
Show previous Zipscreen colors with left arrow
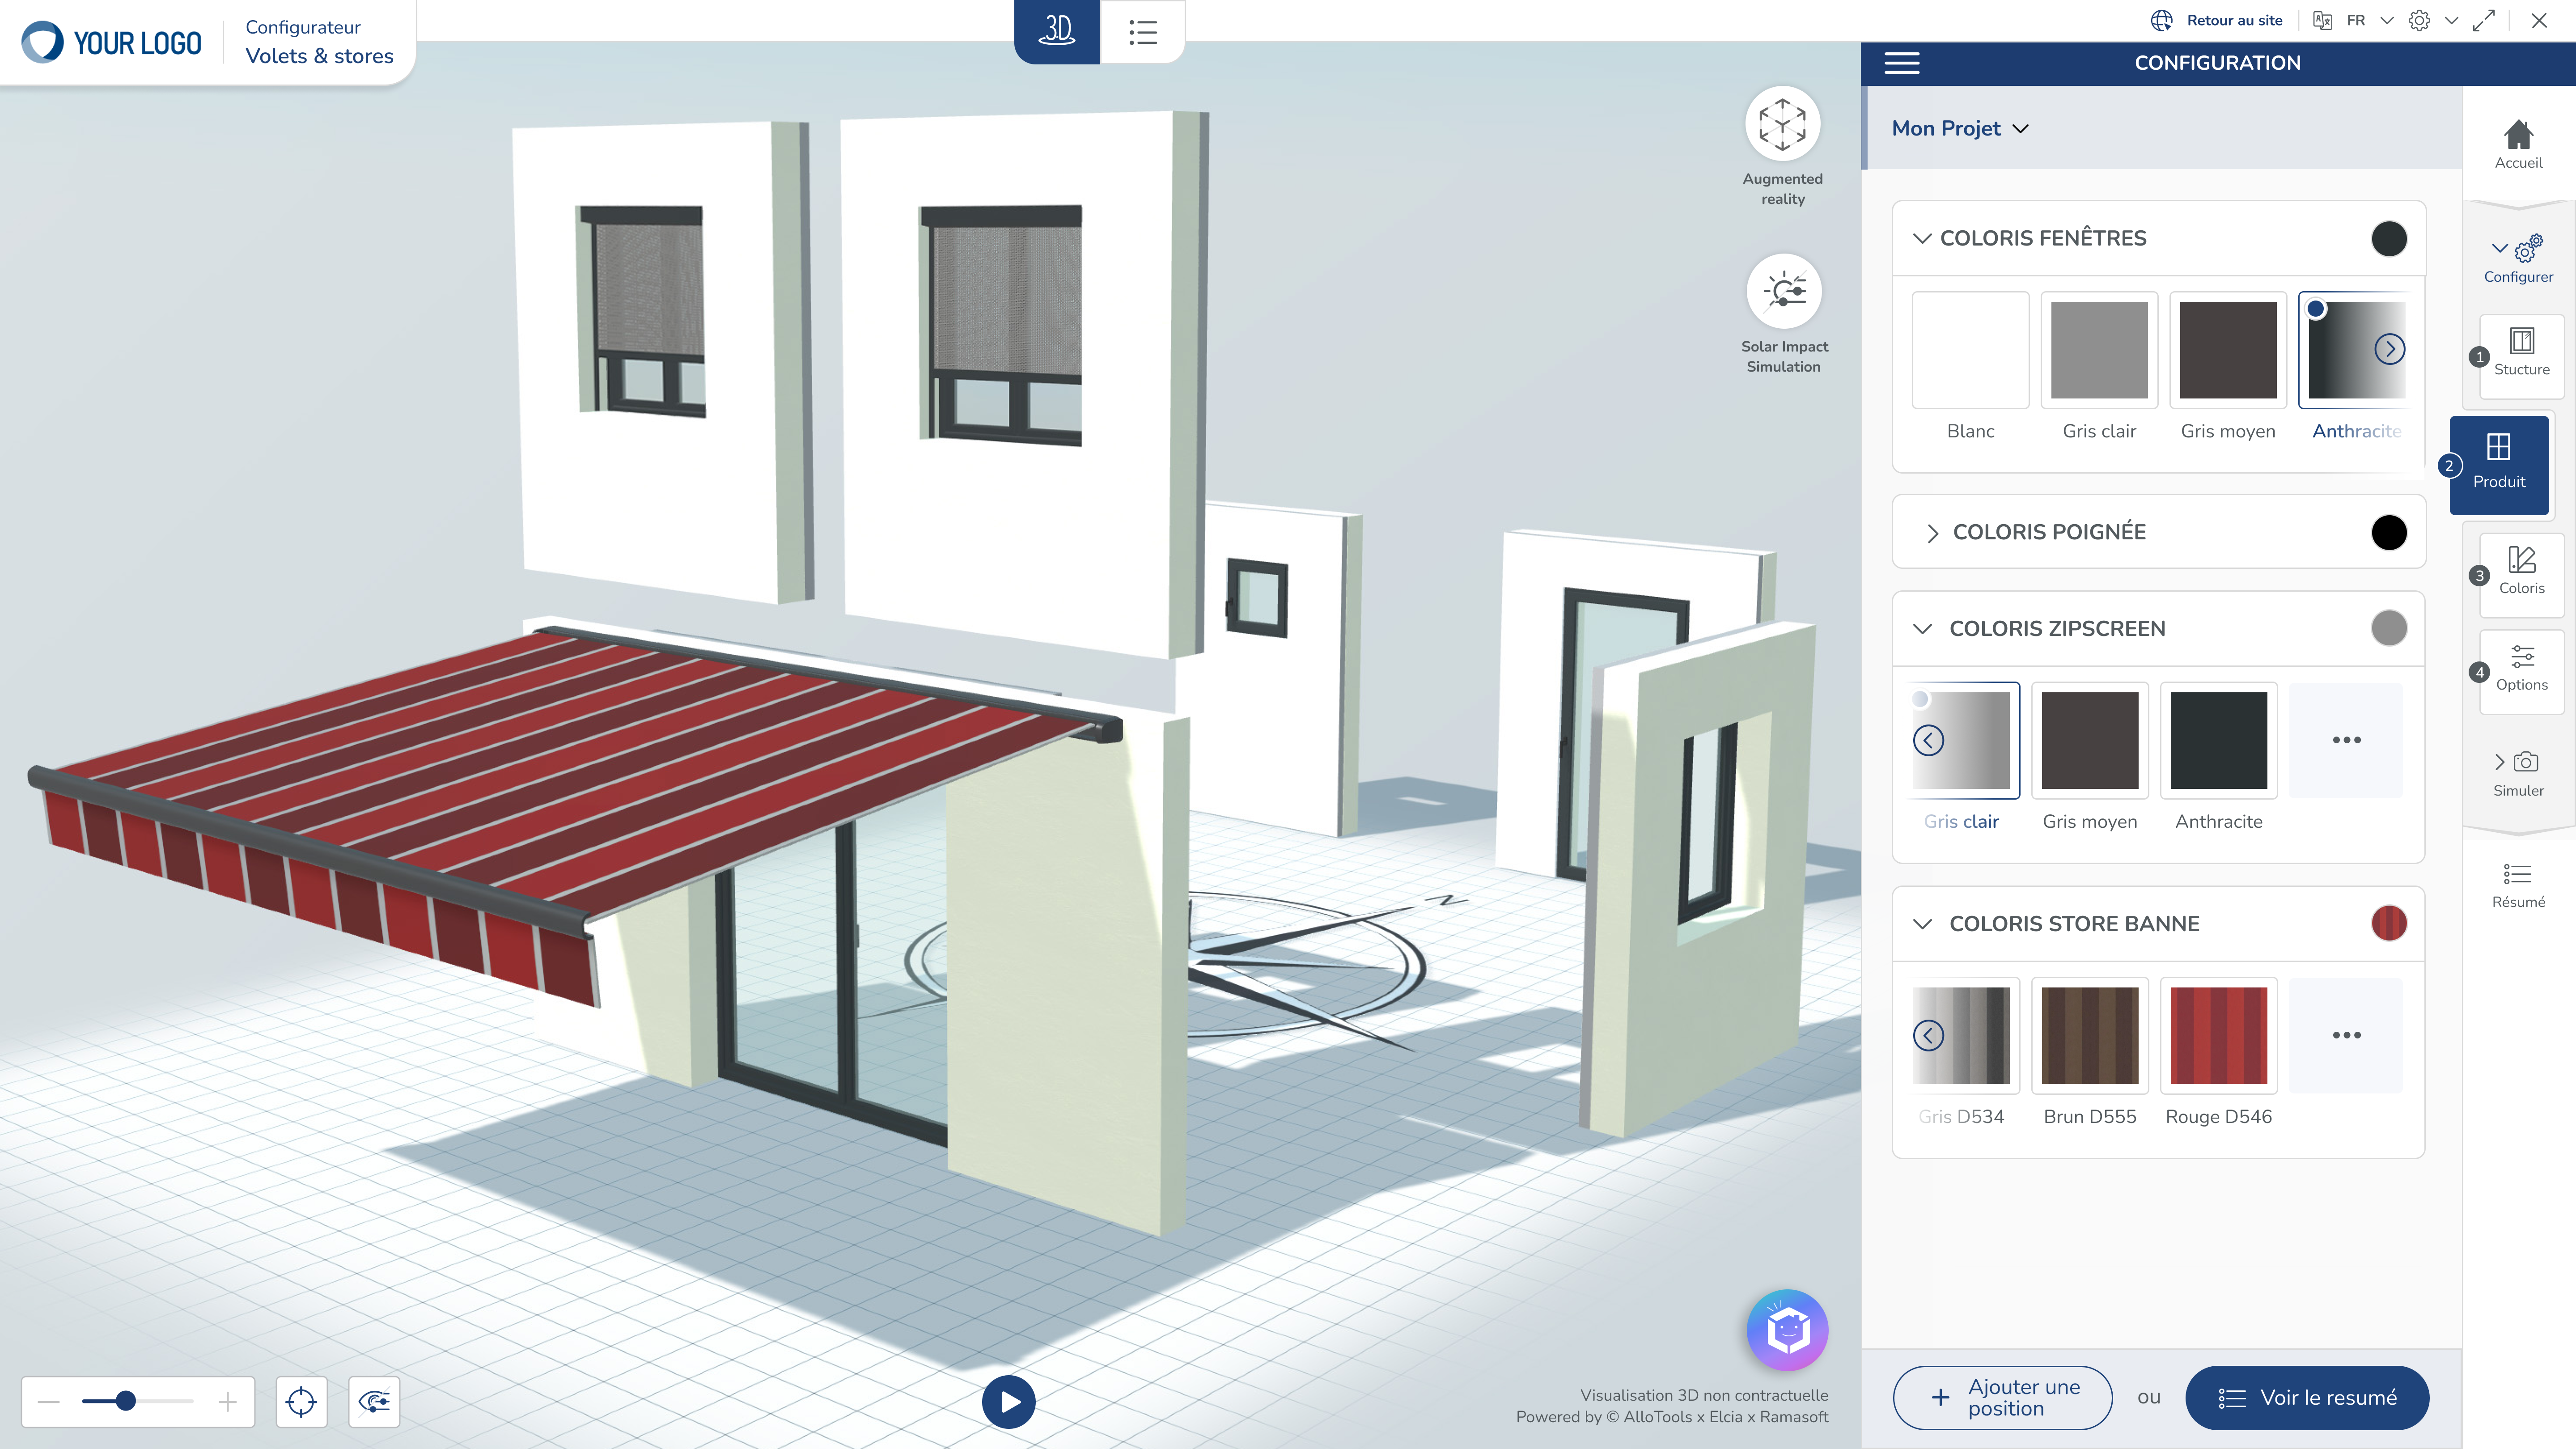[1928, 740]
